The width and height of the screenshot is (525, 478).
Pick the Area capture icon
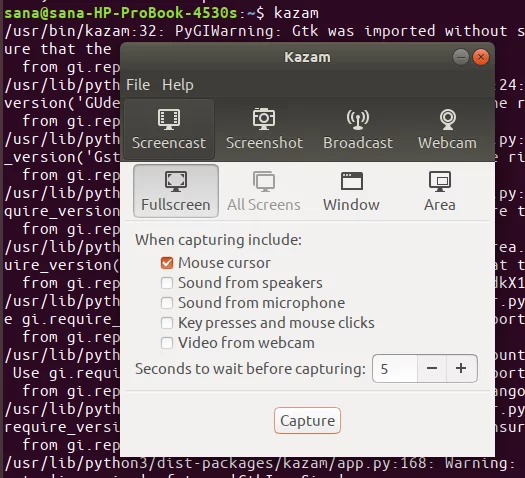tap(440, 181)
